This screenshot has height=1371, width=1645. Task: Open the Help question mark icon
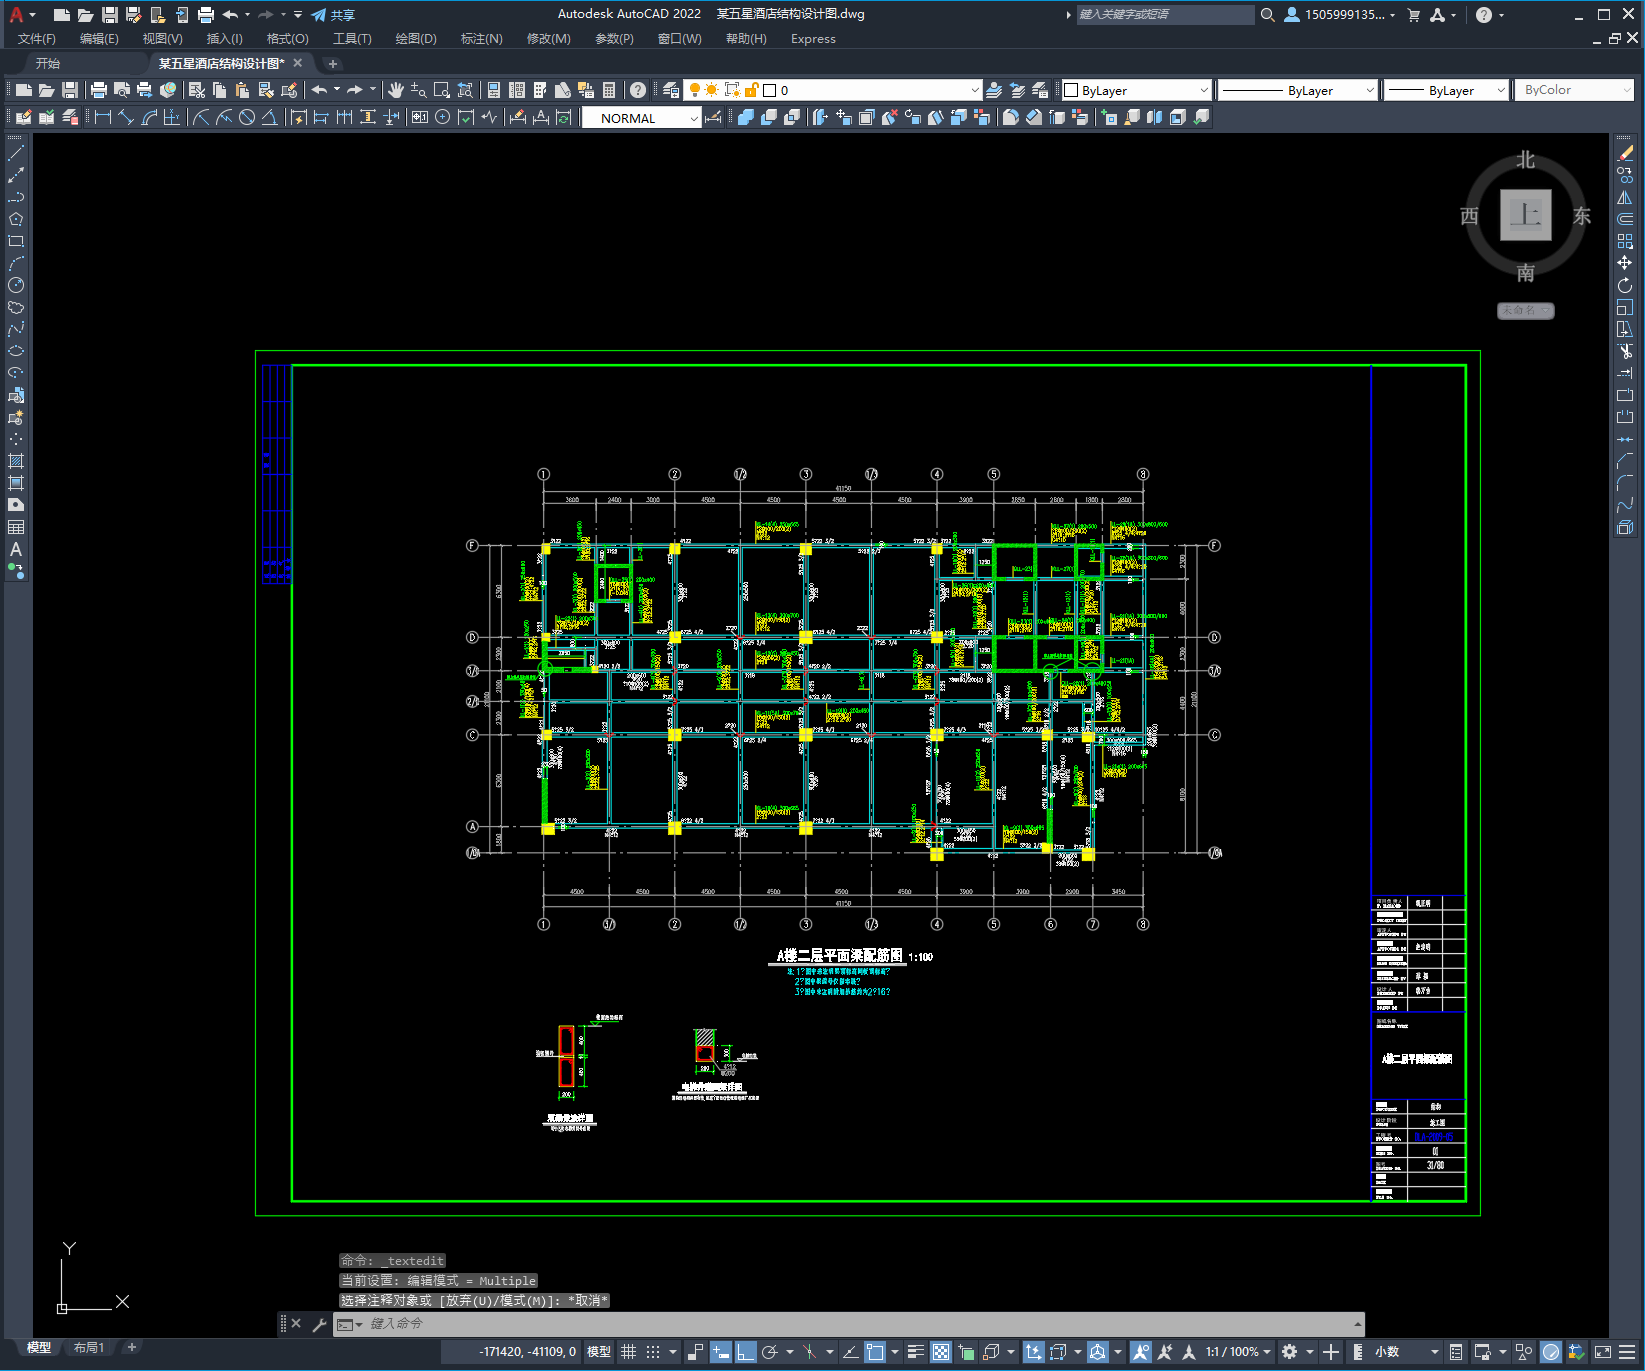(638, 90)
